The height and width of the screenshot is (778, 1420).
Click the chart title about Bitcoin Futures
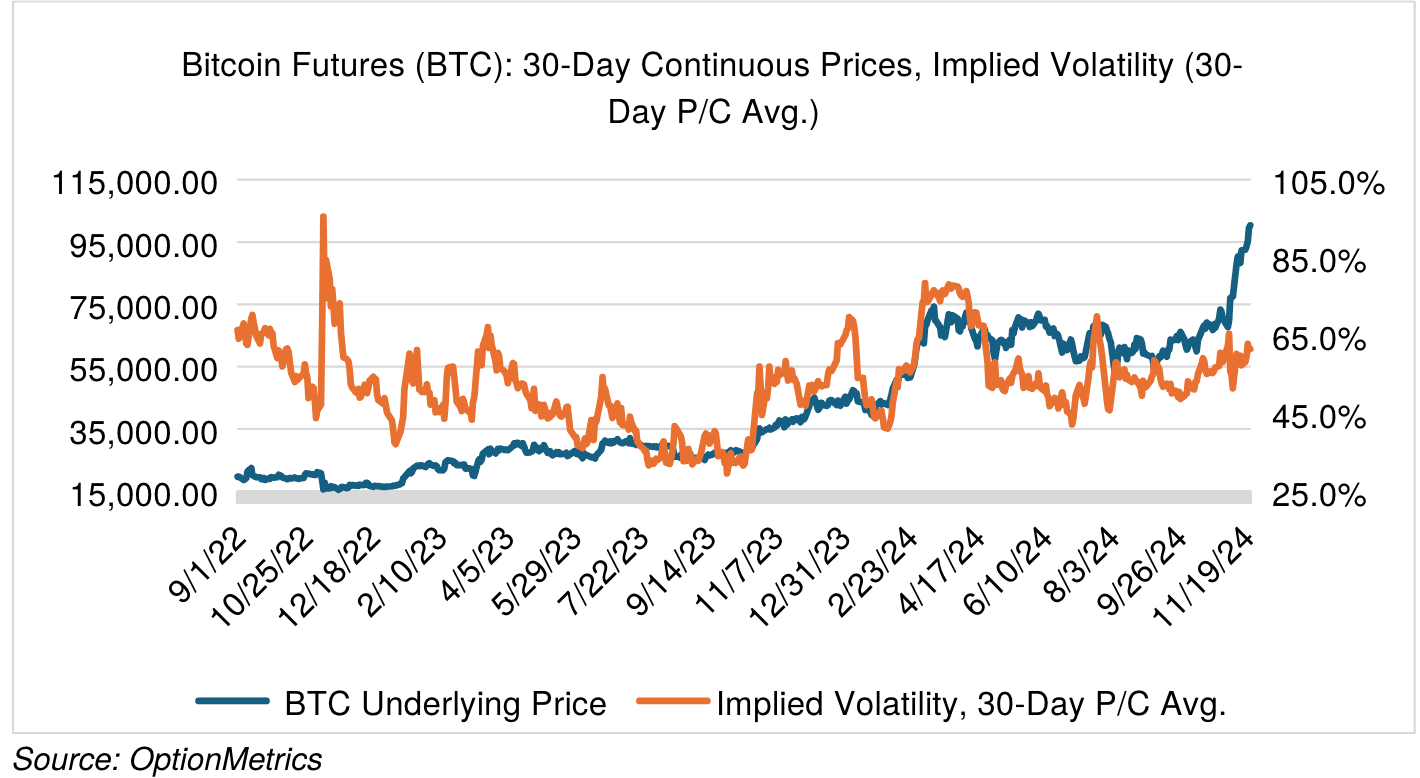711,90
